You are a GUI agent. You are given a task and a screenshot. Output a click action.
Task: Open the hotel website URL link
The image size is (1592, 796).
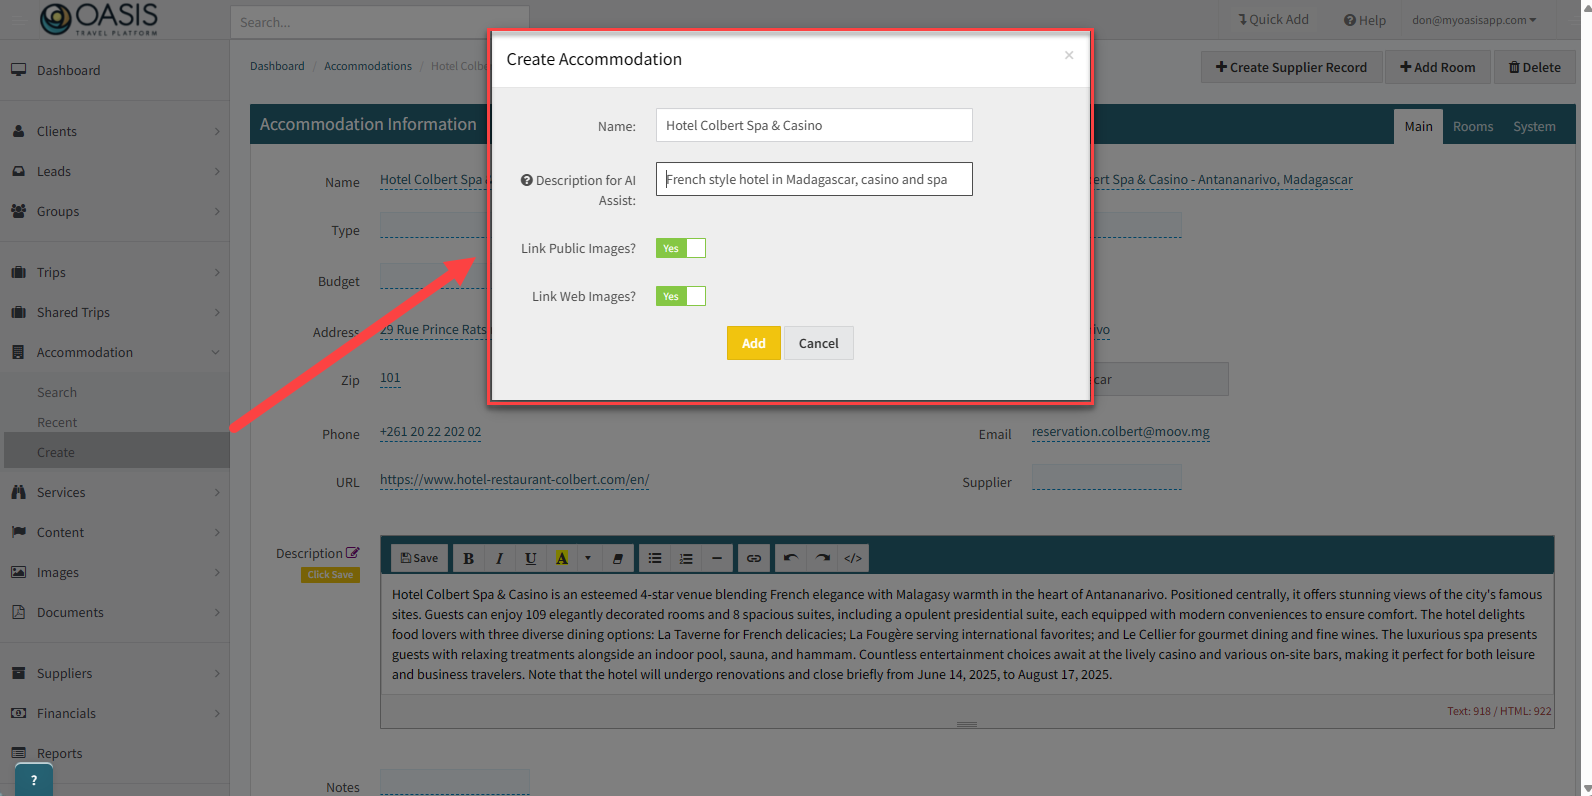514,480
